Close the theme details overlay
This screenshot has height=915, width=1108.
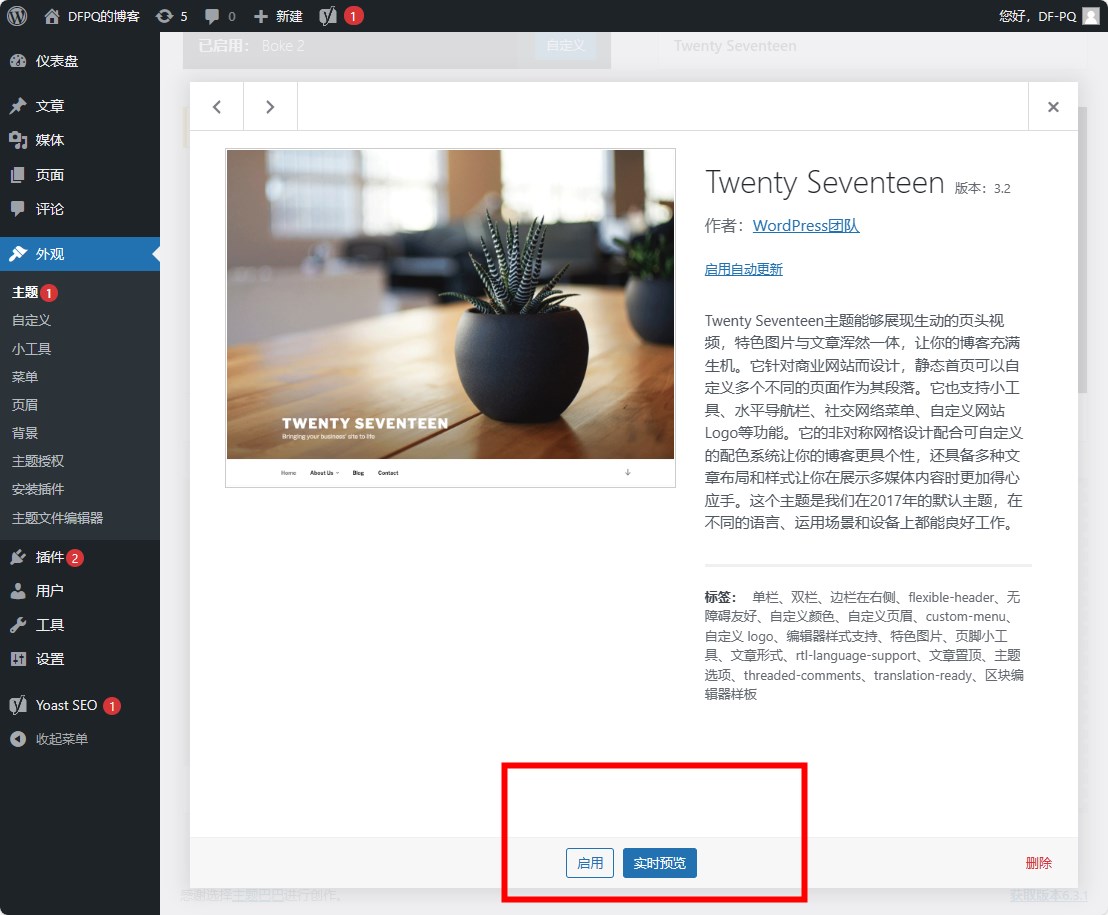pos(1053,107)
